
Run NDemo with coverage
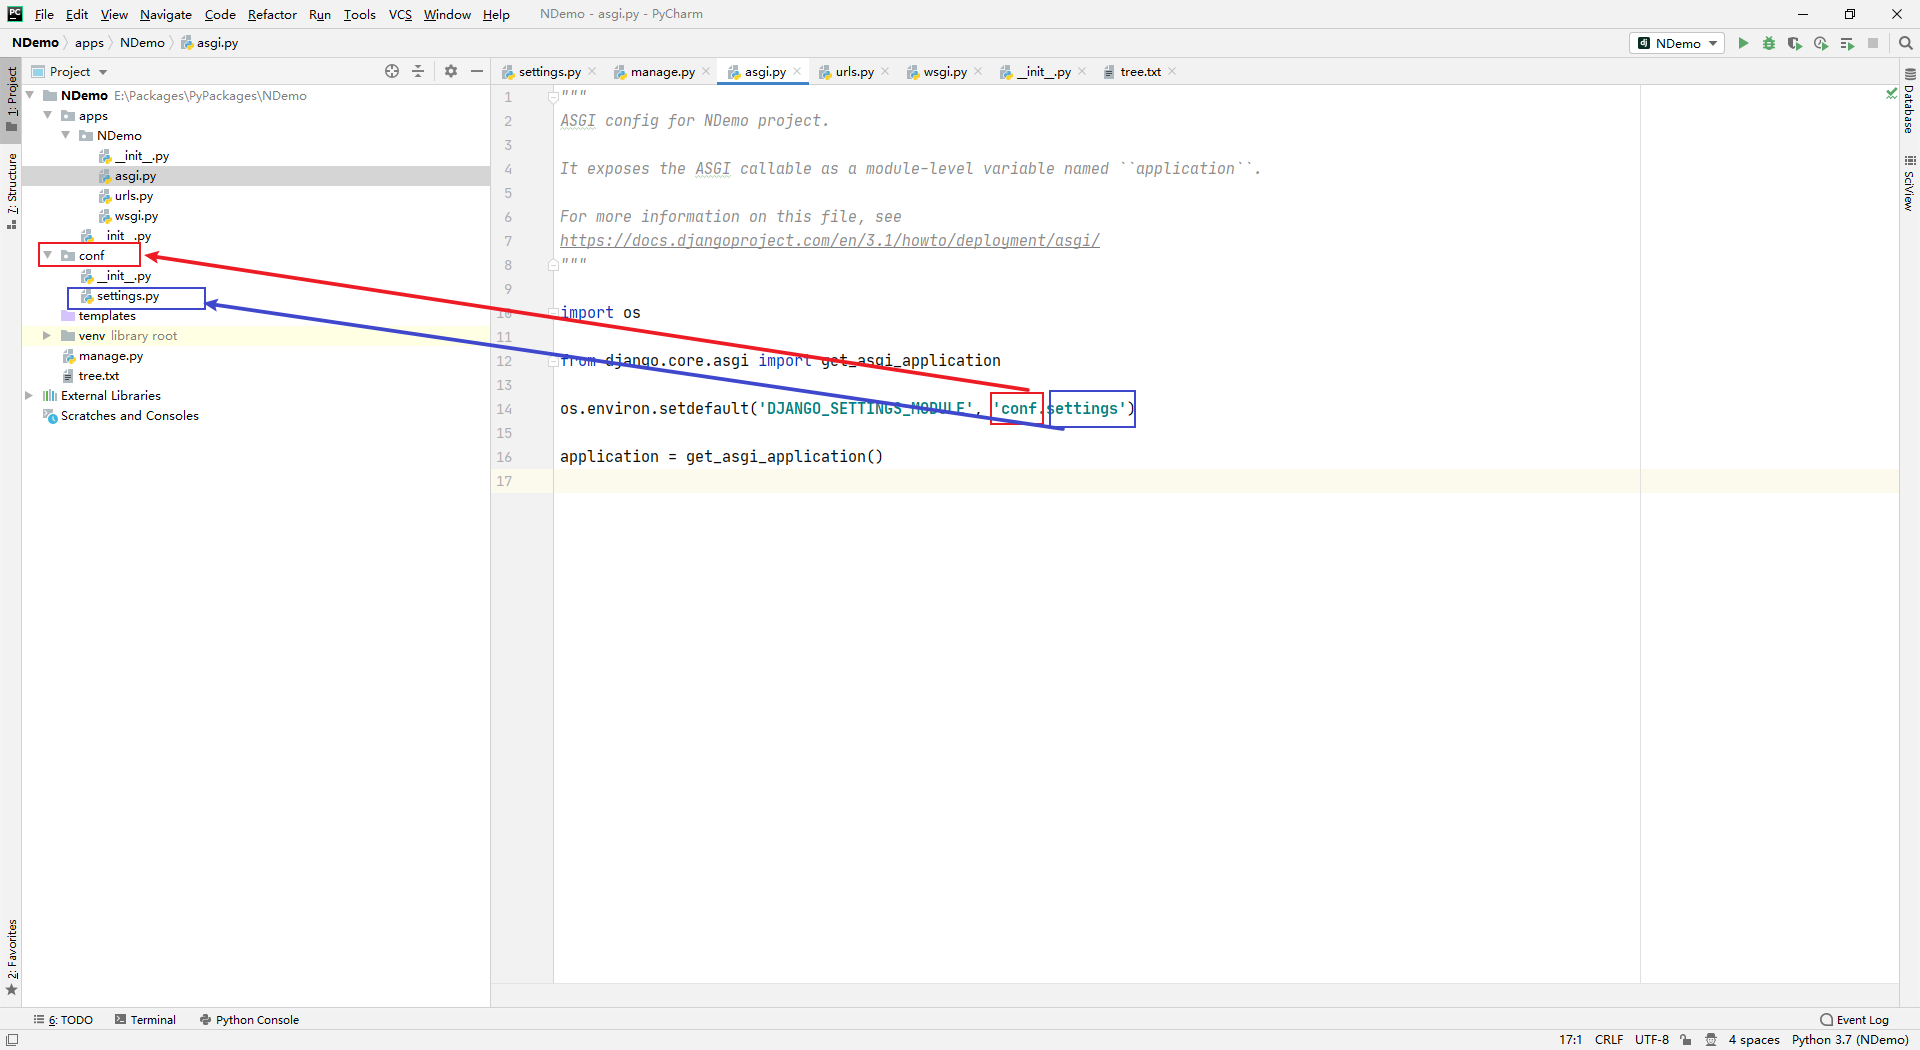point(1795,43)
